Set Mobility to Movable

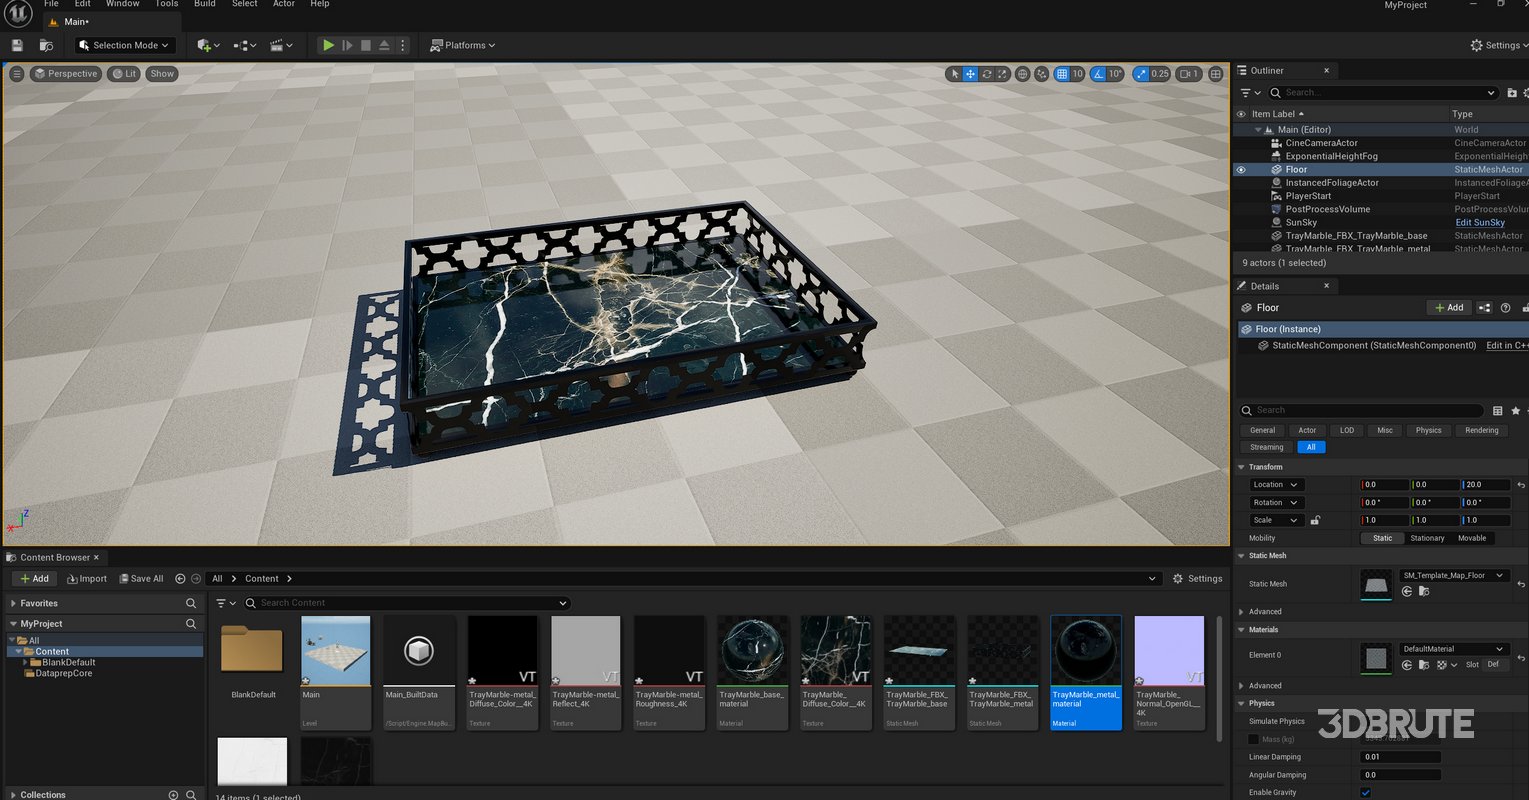coord(1471,538)
